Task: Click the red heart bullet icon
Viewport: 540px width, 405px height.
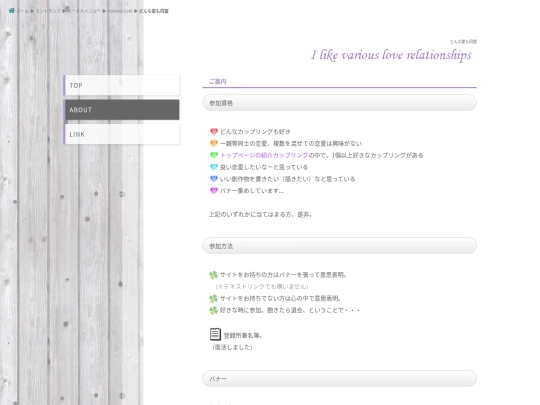Action: (x=214, y=131)
